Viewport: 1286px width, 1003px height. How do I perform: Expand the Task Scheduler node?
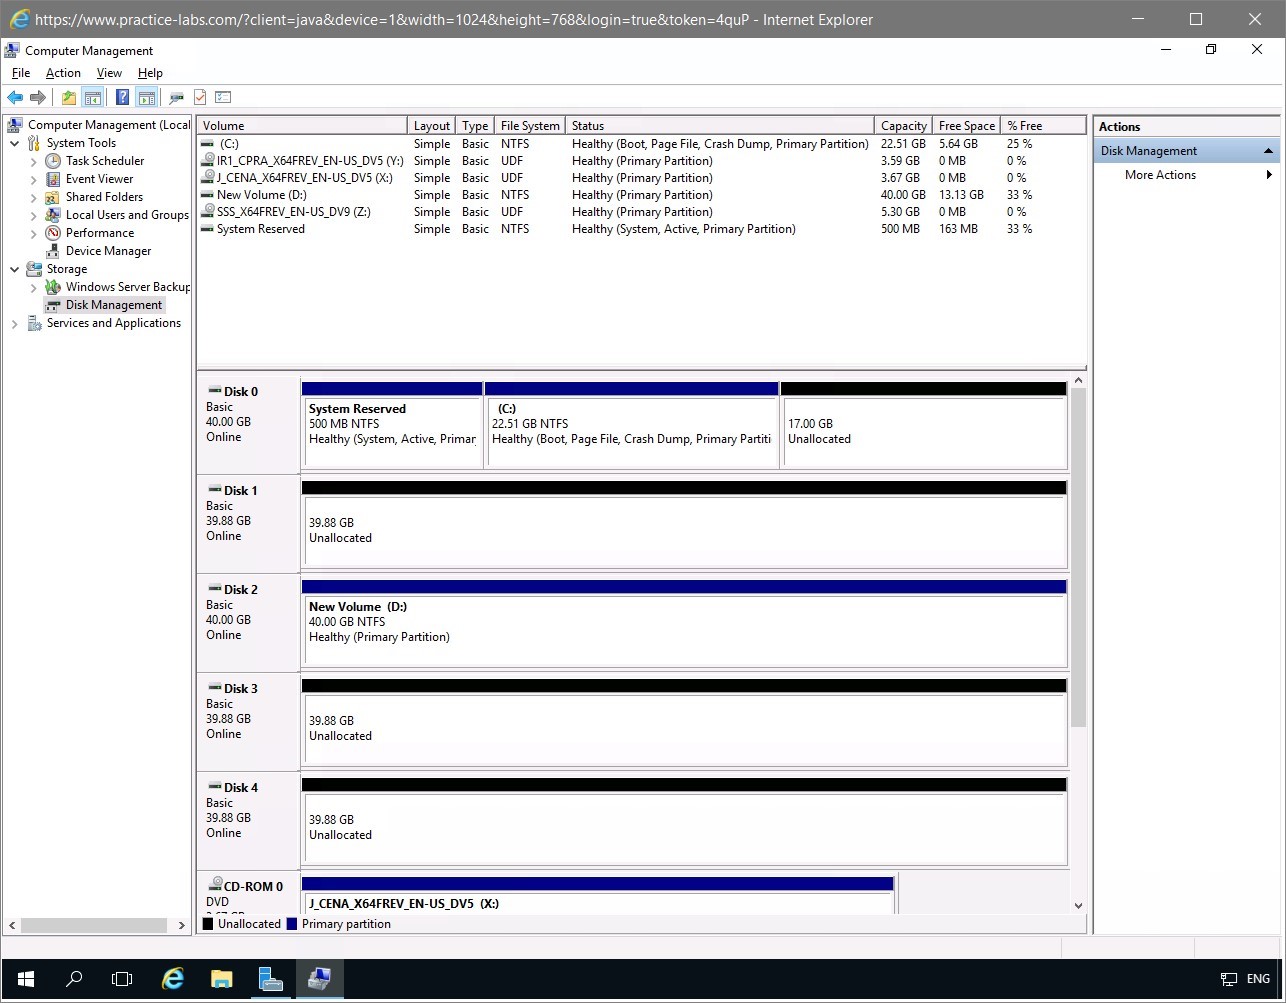tap(34, 161)
